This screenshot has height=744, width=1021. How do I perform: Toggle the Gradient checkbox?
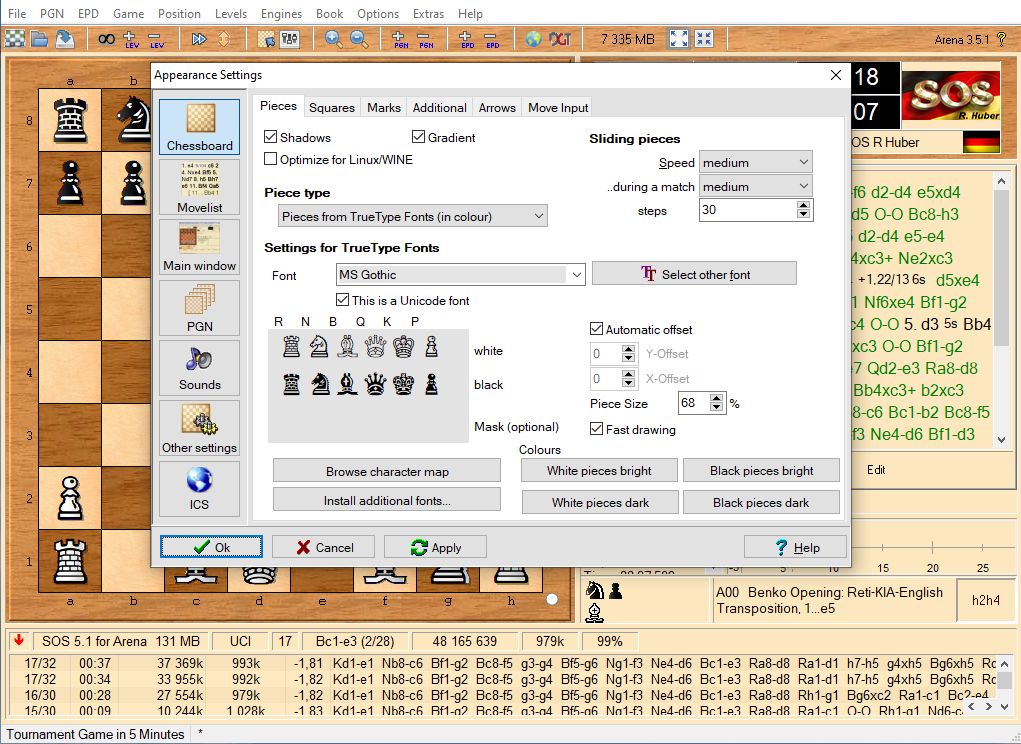click(419, 137)
